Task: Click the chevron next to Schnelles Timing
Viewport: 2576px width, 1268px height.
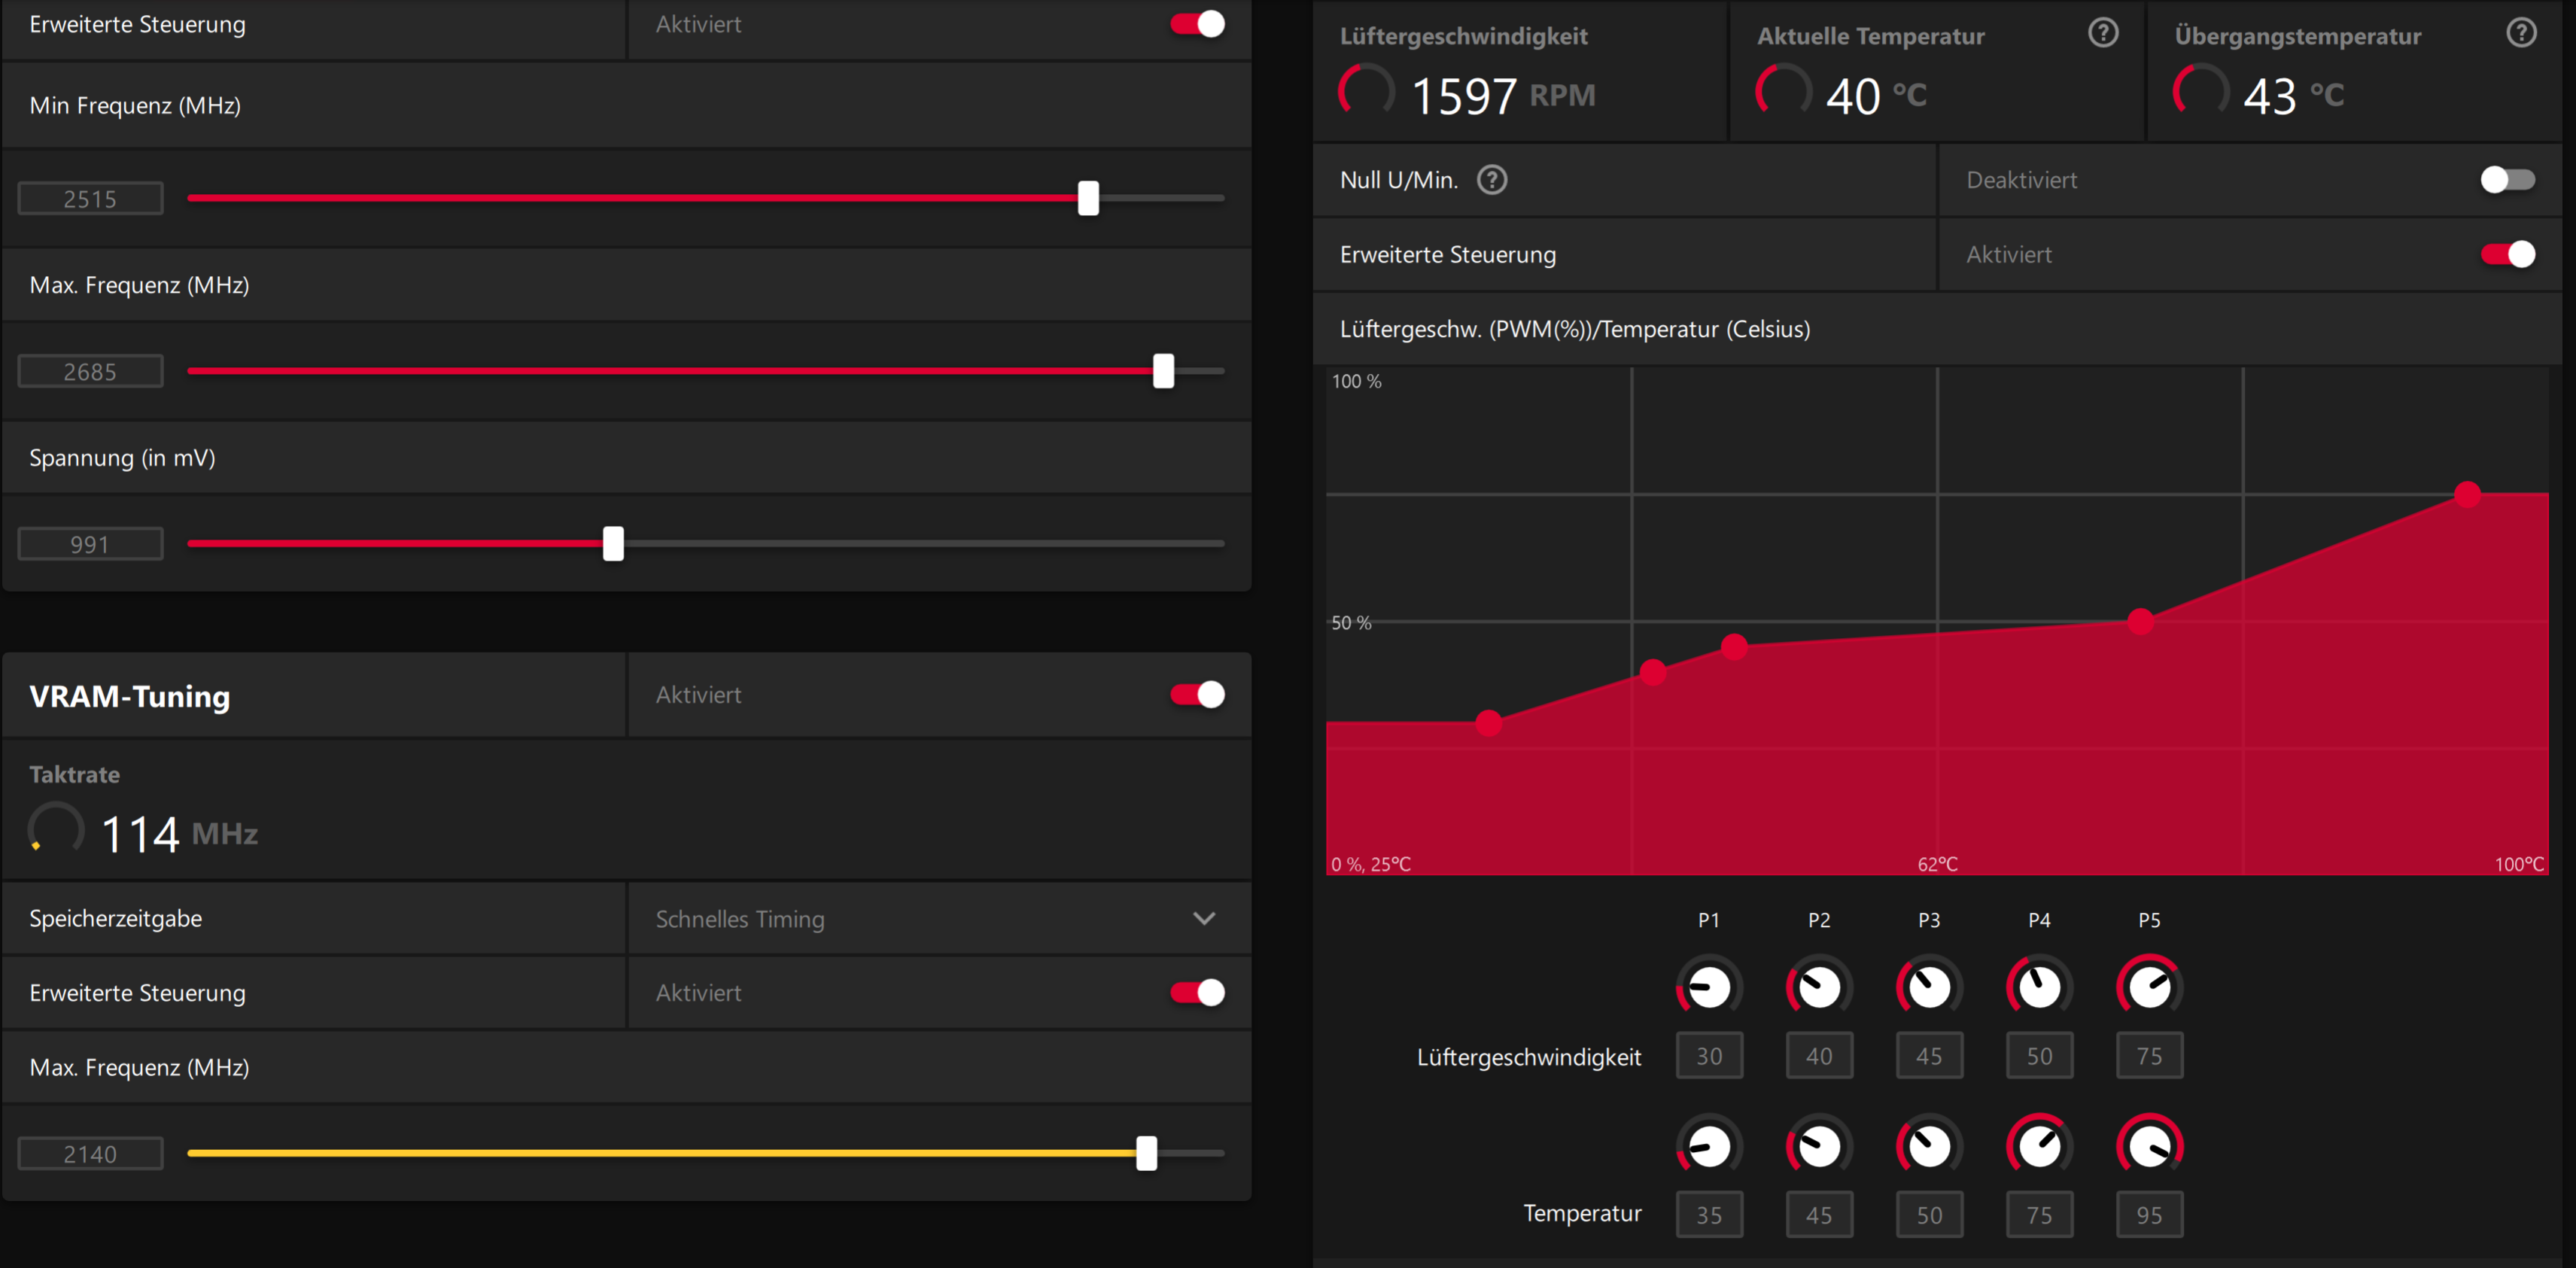Action: click(1204, 919)
